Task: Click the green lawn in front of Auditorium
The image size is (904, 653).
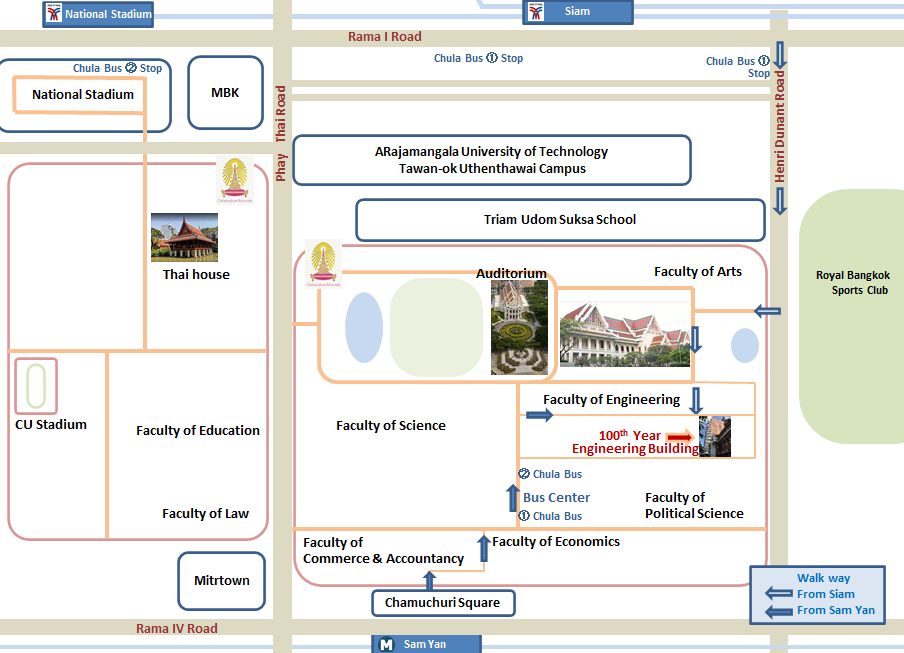Action: (436, 327)
